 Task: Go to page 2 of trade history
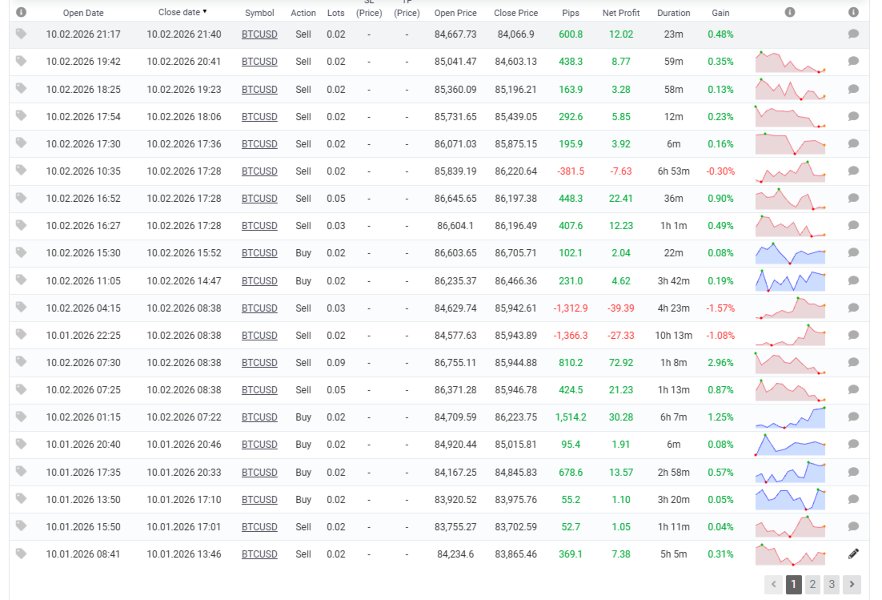click(x=812, y=584)
